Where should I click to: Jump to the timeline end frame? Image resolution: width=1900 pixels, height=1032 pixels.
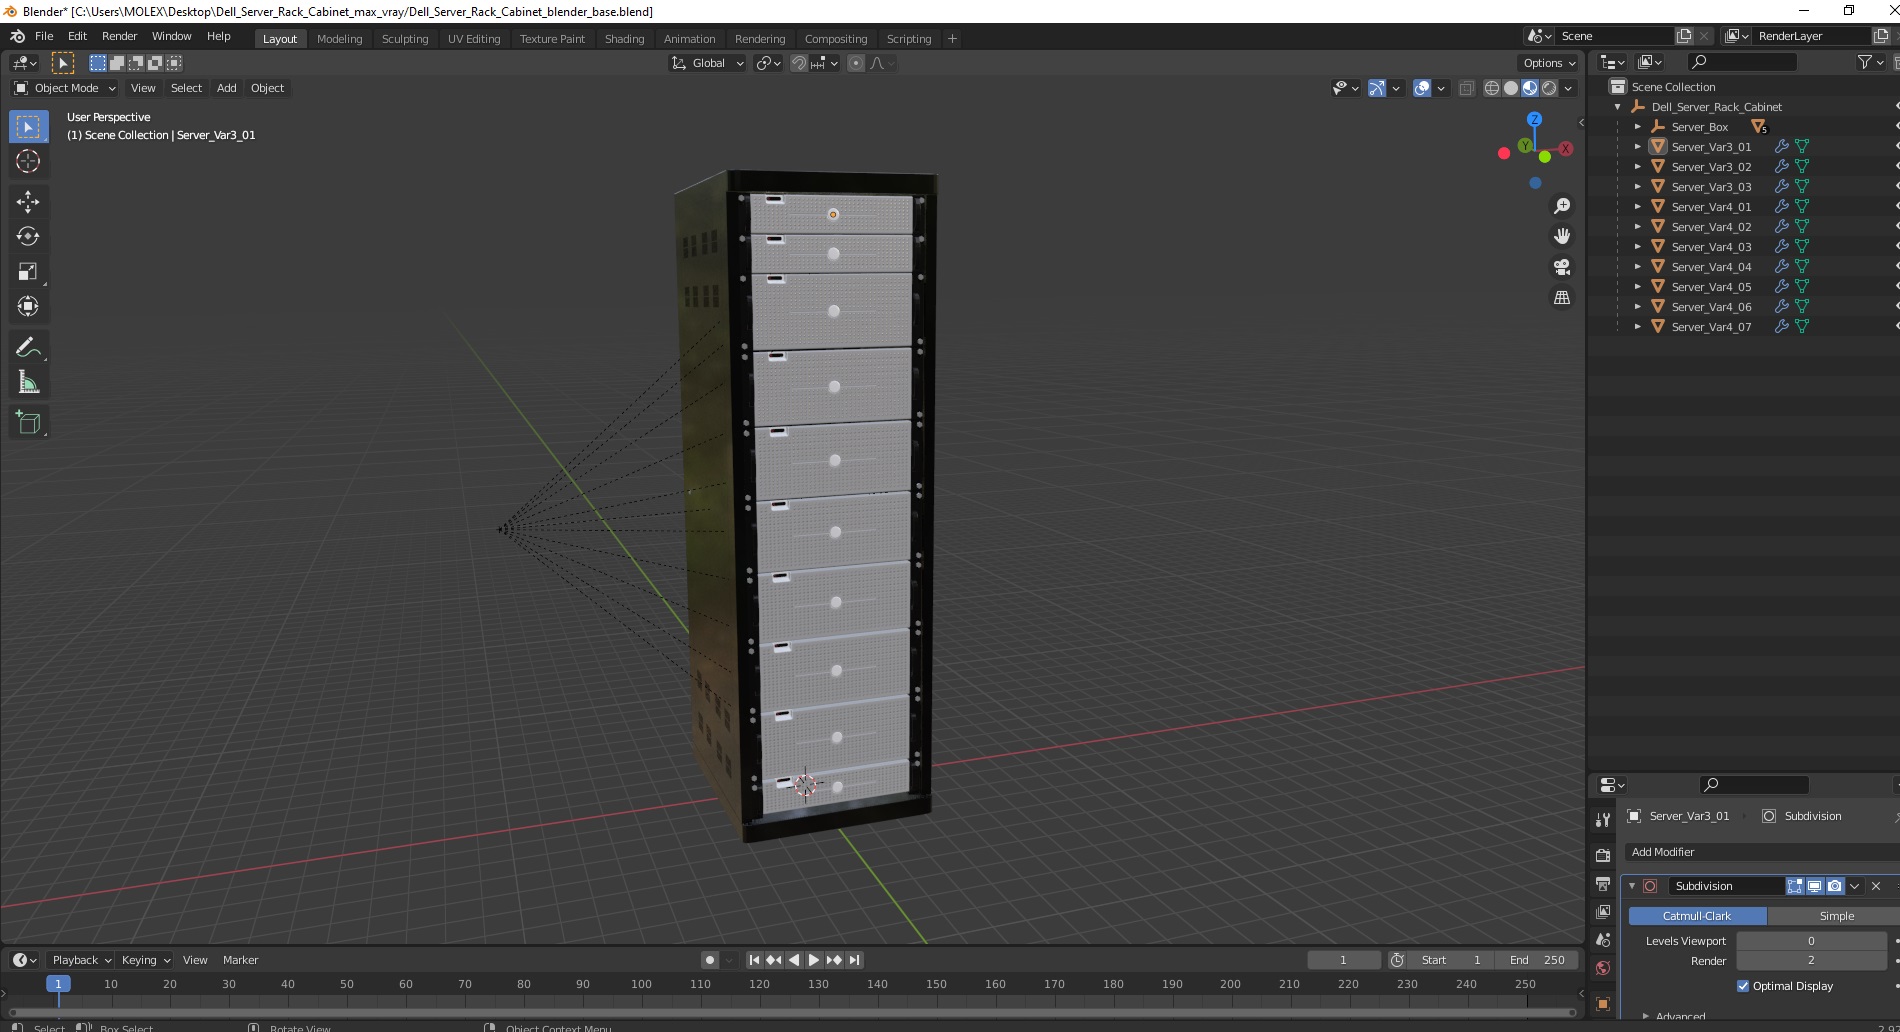[x=854, y=960]
